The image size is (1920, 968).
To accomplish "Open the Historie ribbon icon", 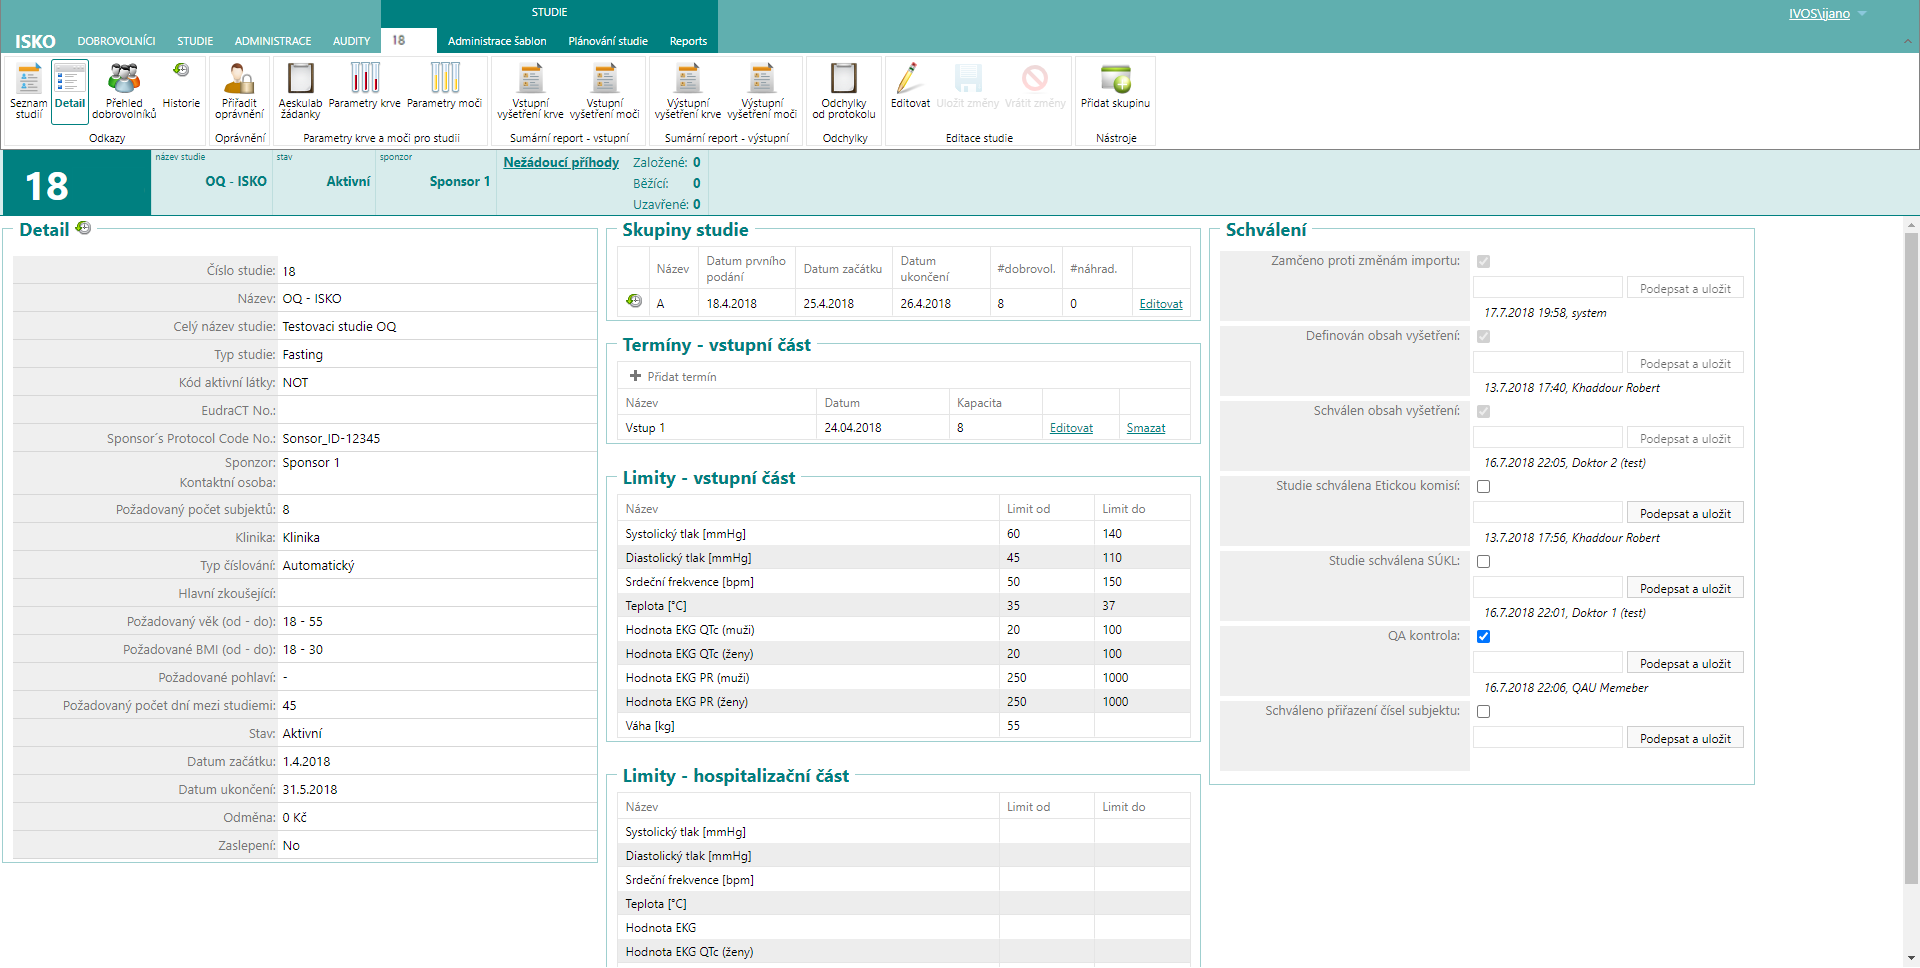I will (x=181, y=86).
